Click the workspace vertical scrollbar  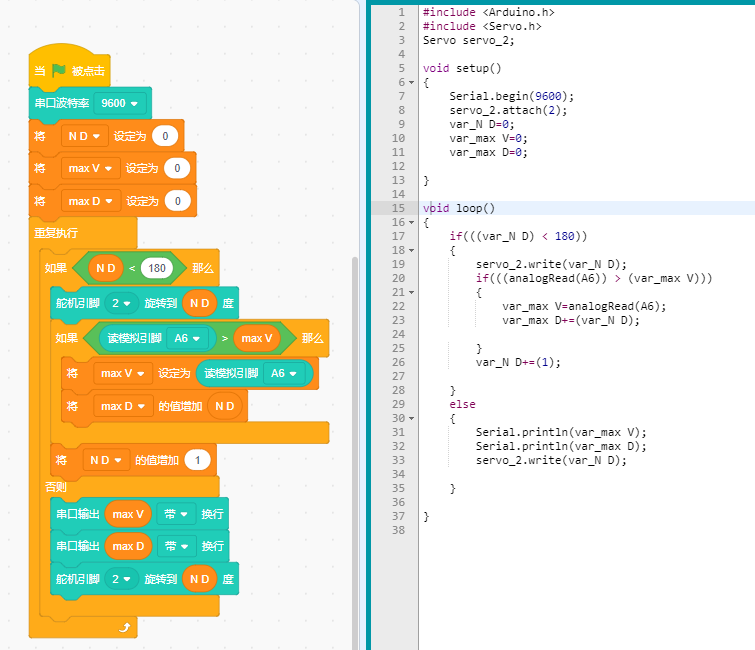355,453
